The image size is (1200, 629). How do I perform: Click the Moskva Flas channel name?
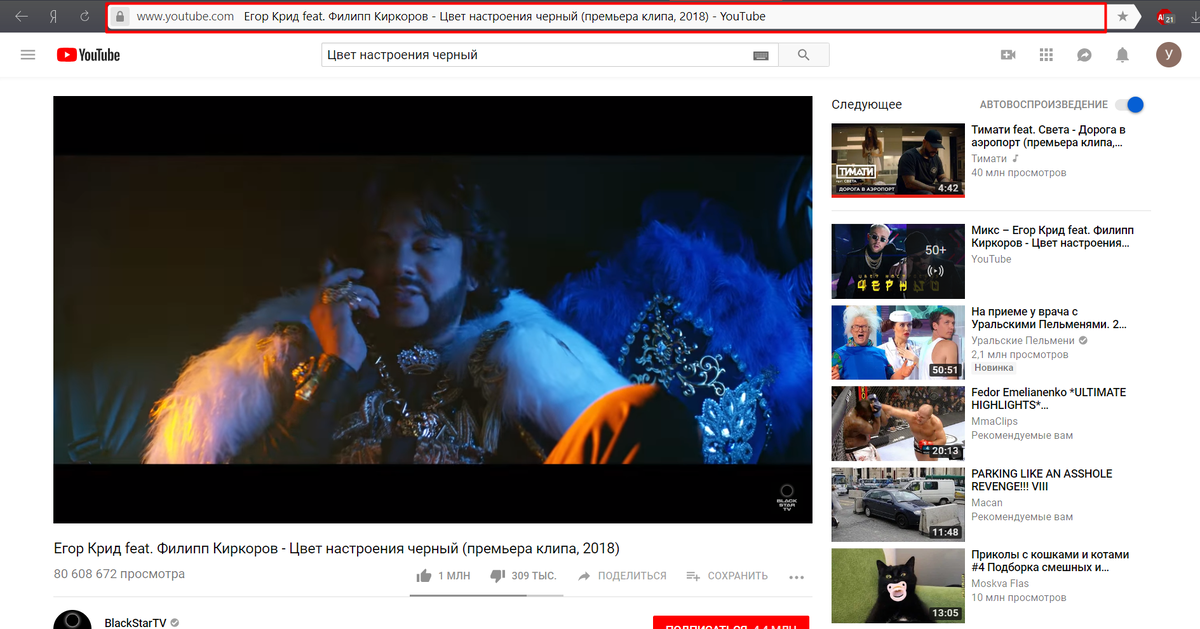pos(1000,584)
